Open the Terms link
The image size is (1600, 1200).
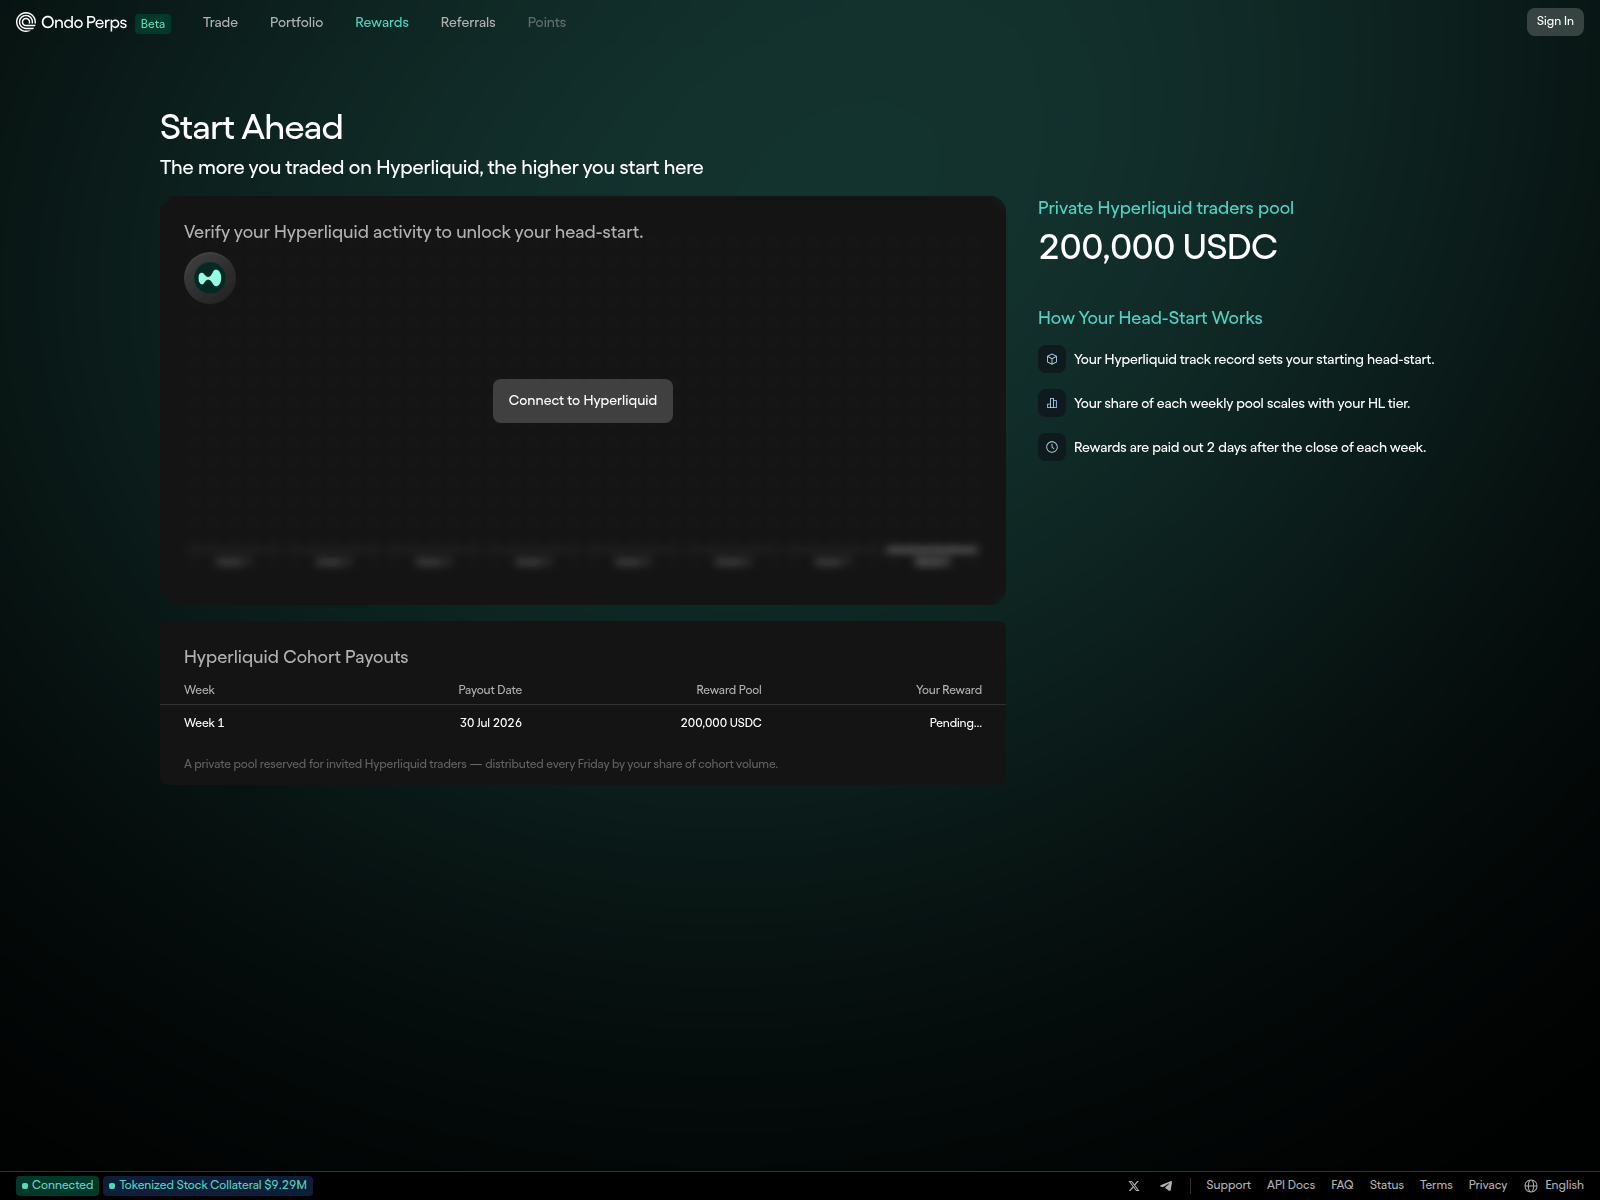point(1436,1185)
